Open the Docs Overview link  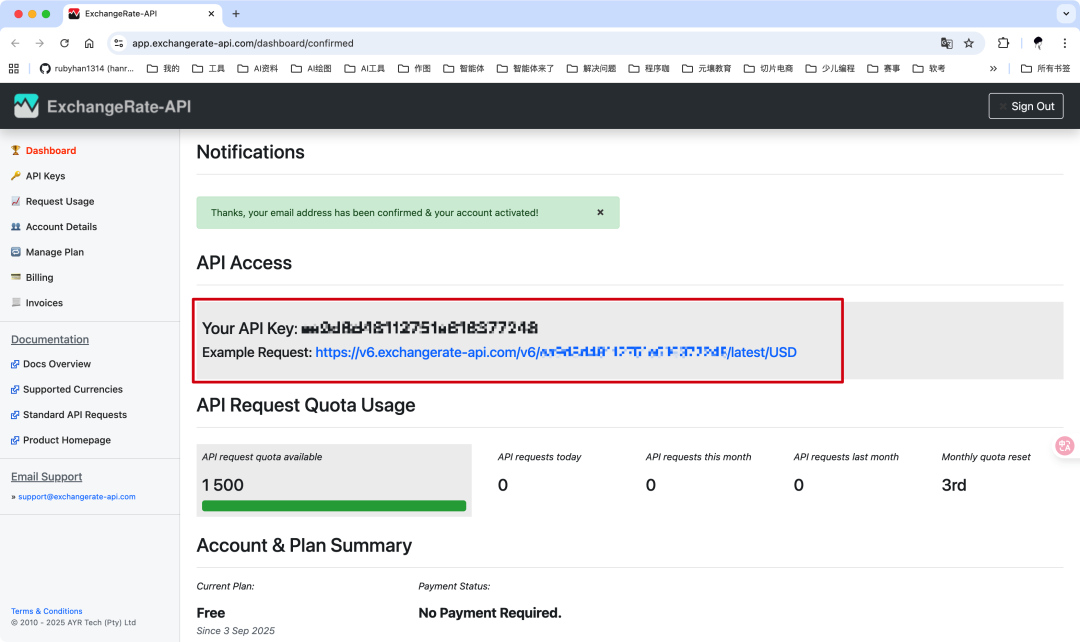point(56,364)
